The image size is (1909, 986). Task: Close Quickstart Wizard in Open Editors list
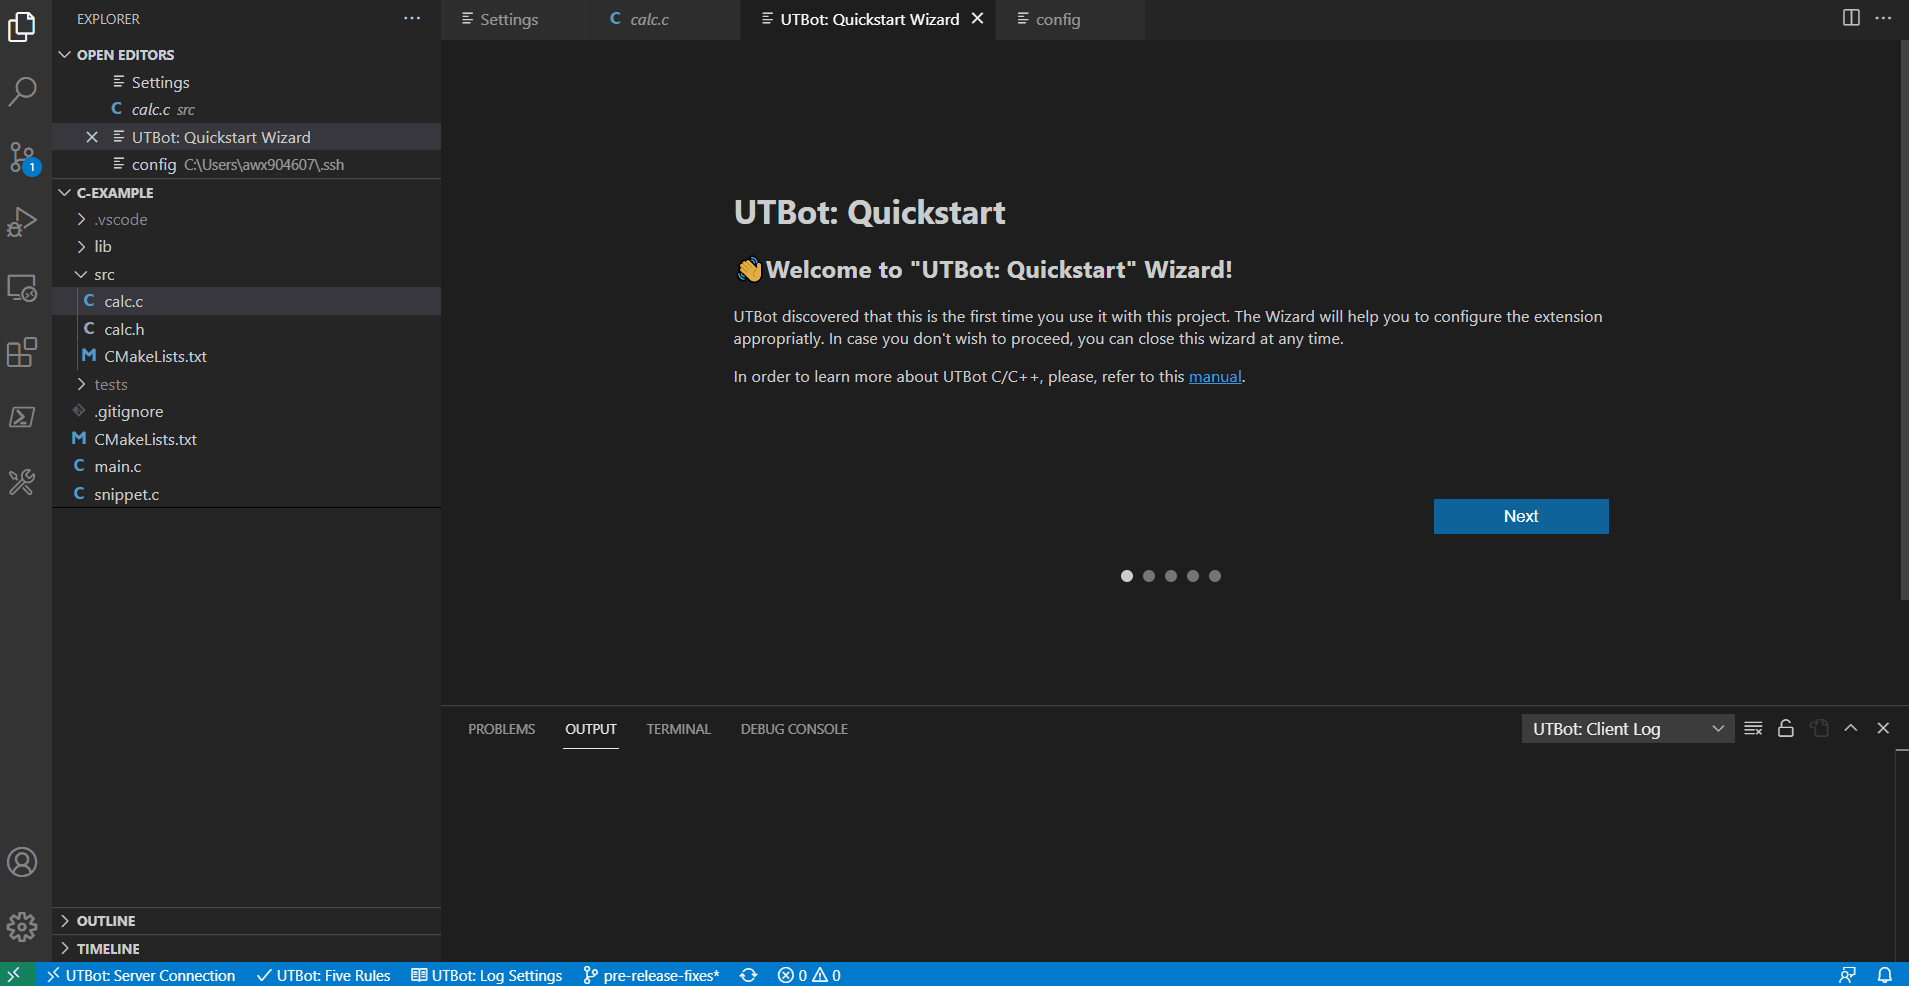tap(92, 137)
